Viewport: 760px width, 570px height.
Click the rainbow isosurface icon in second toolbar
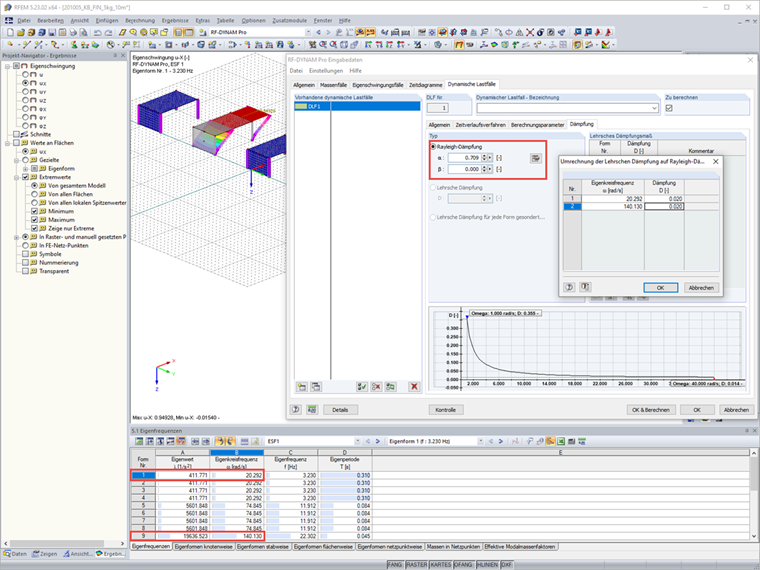[494, 45]
